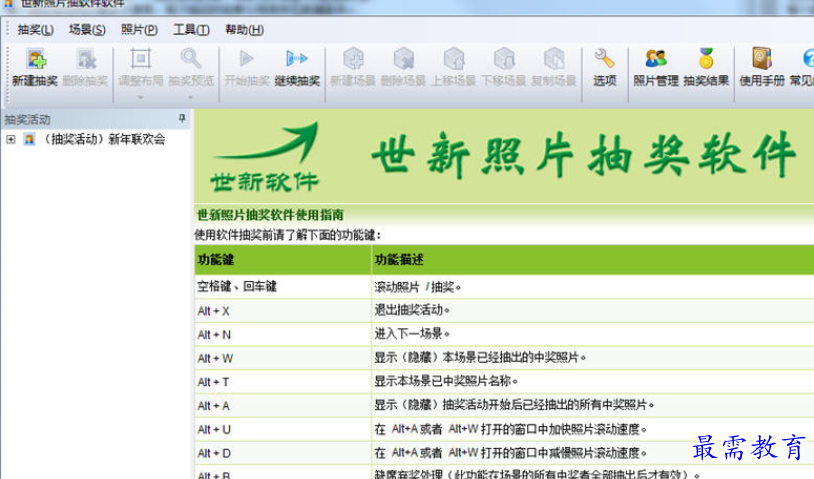Open 抽奖结果 medal icon
Screen dimensions: 814x479
click(706, 59)
